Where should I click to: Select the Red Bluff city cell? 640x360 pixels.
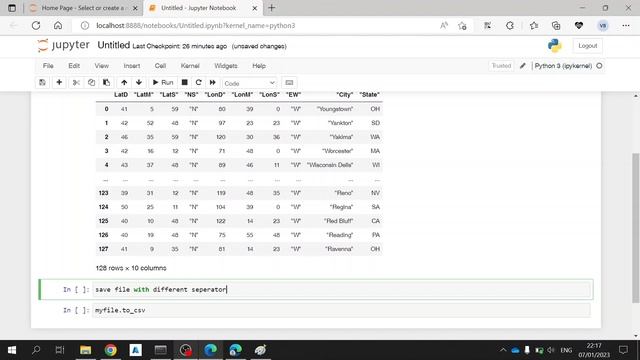point(338,221)
